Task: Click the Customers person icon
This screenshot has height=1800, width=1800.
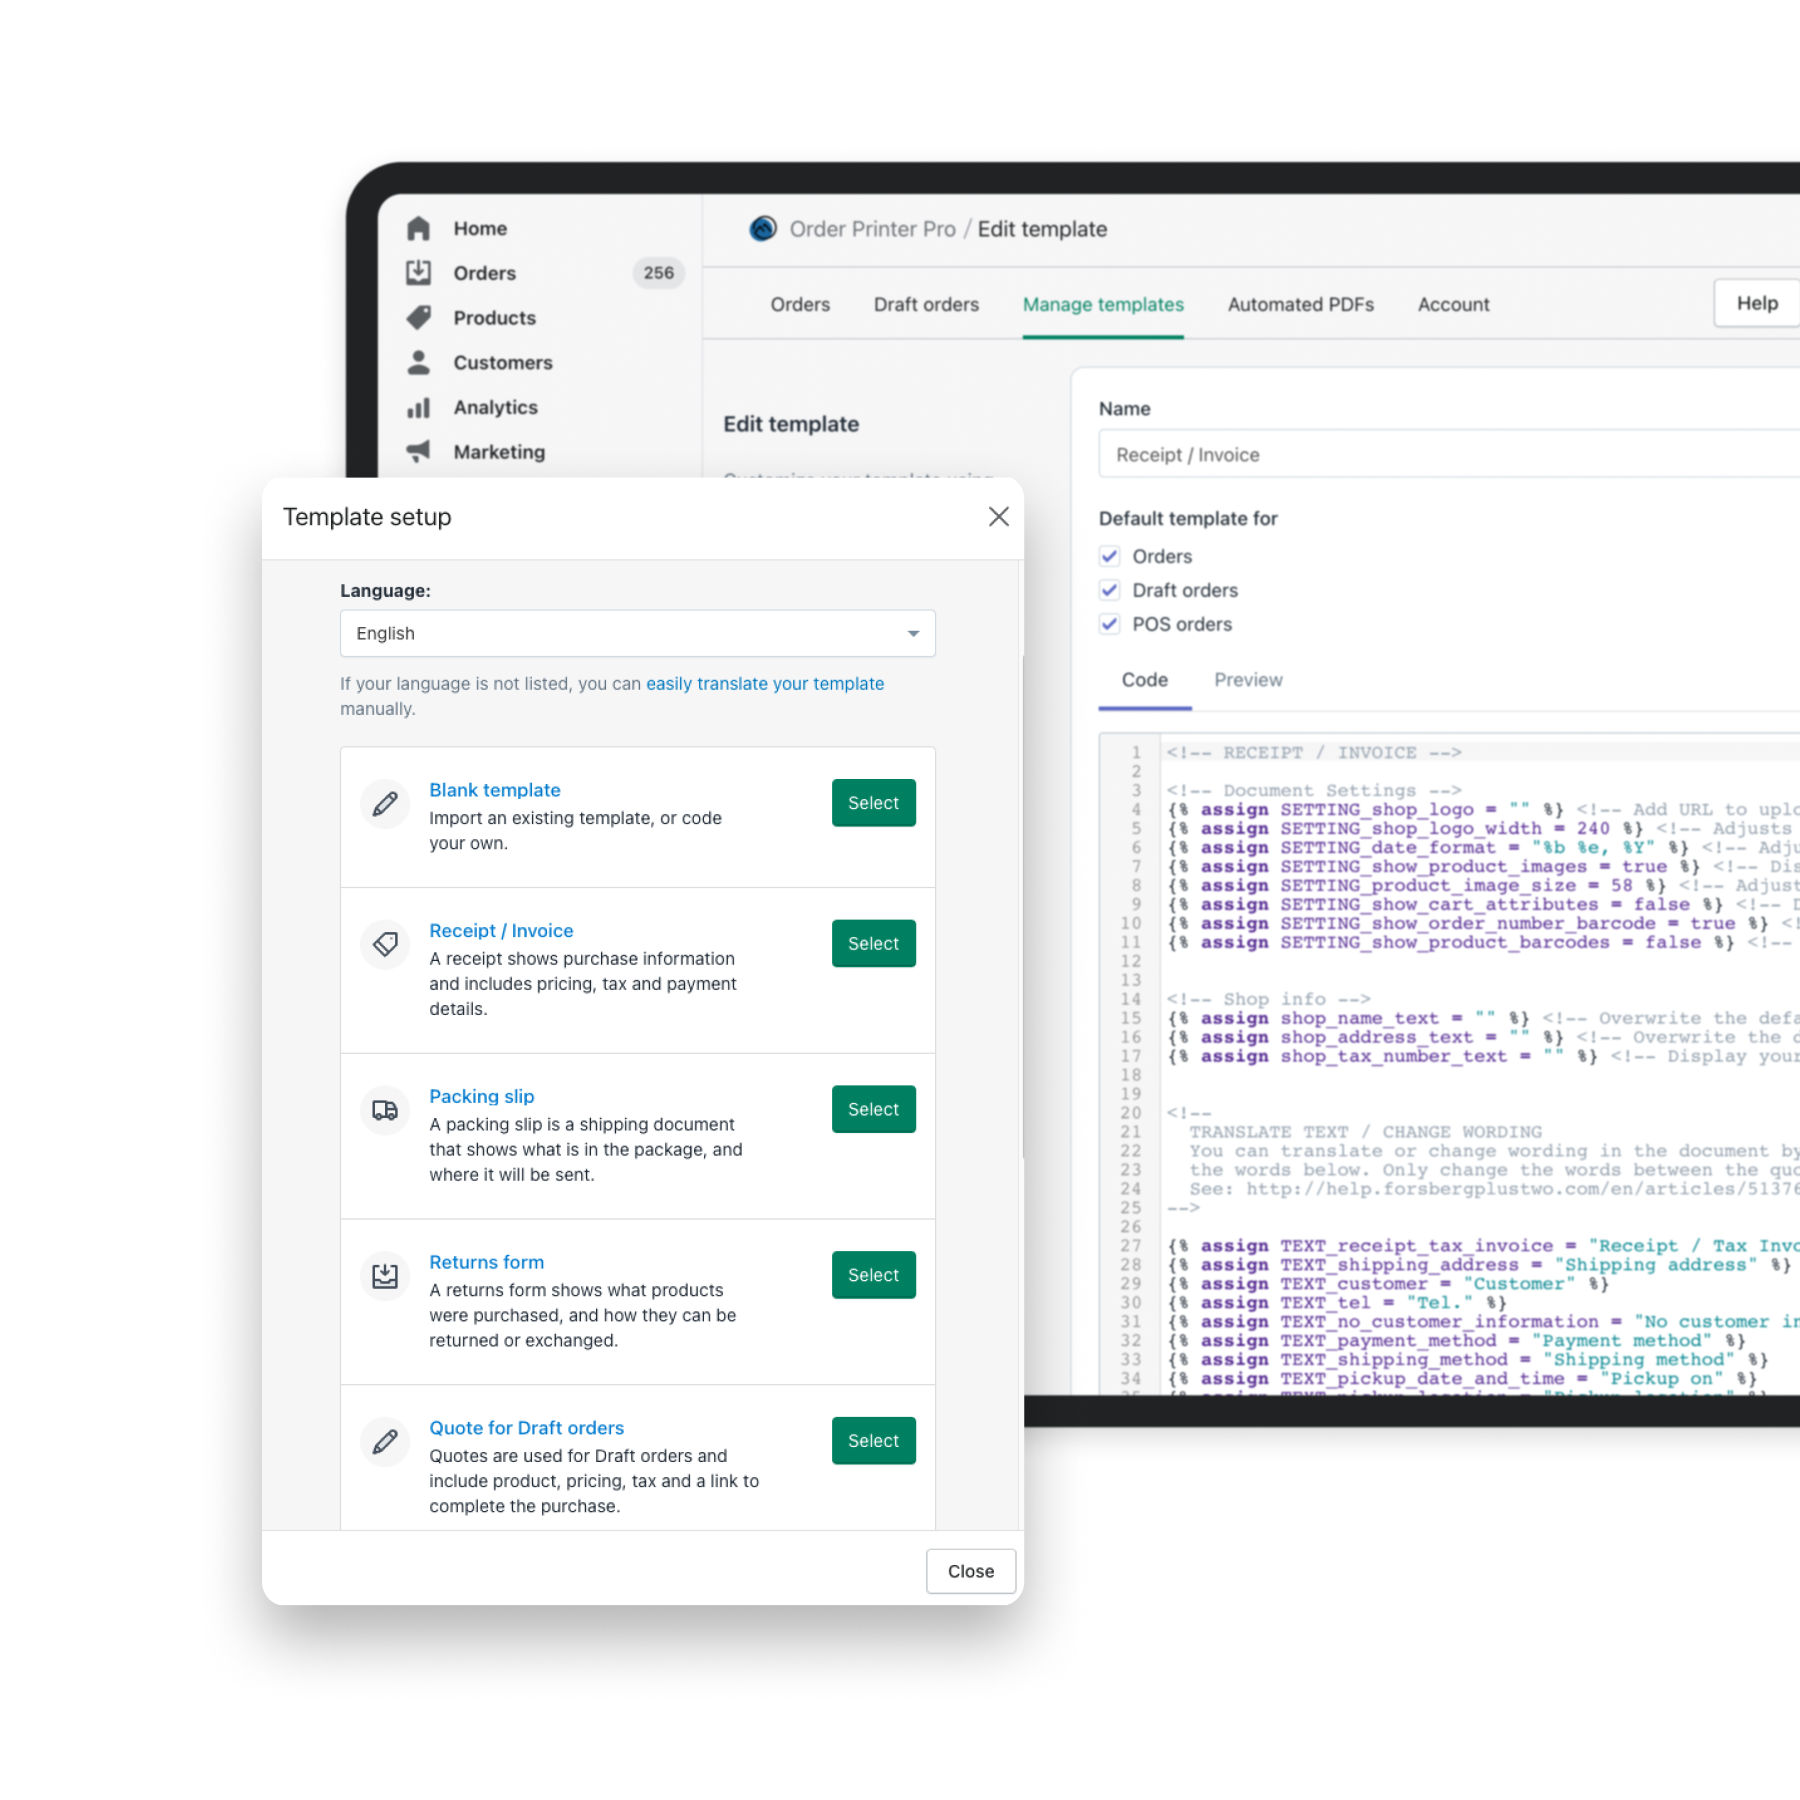Action: (x=418, y=363)
